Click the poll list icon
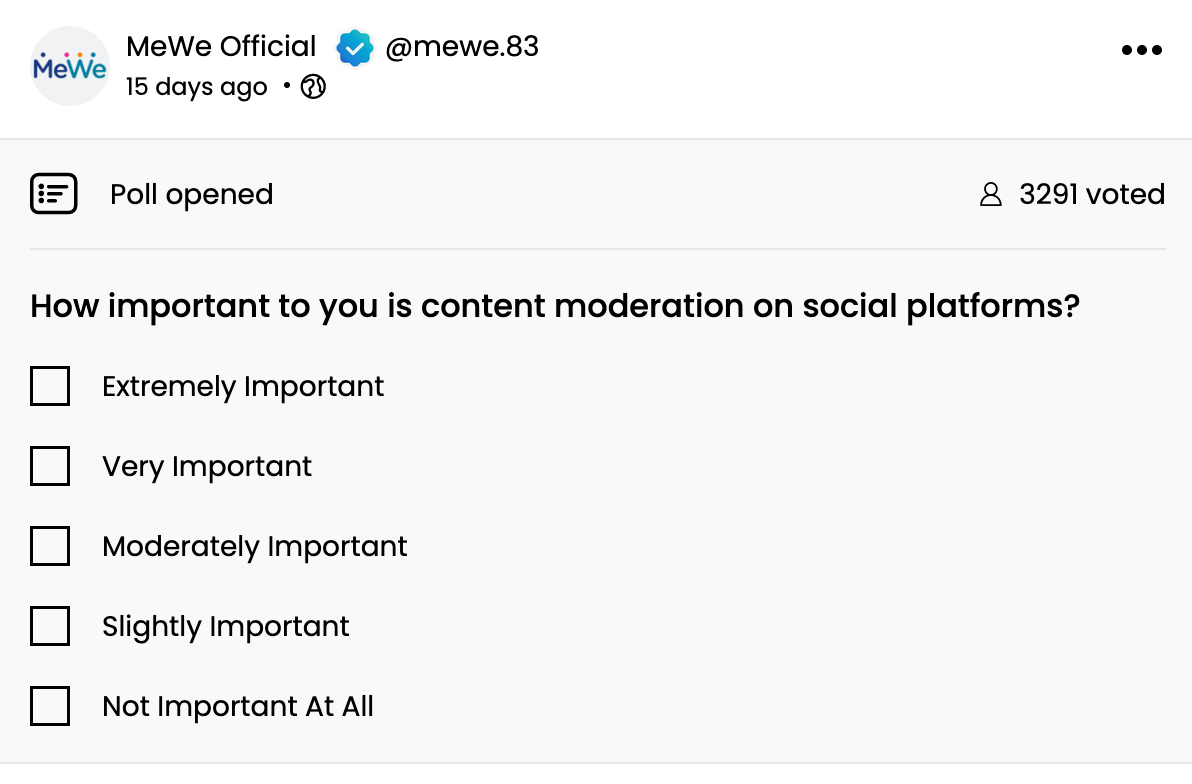 click(54, 194)
